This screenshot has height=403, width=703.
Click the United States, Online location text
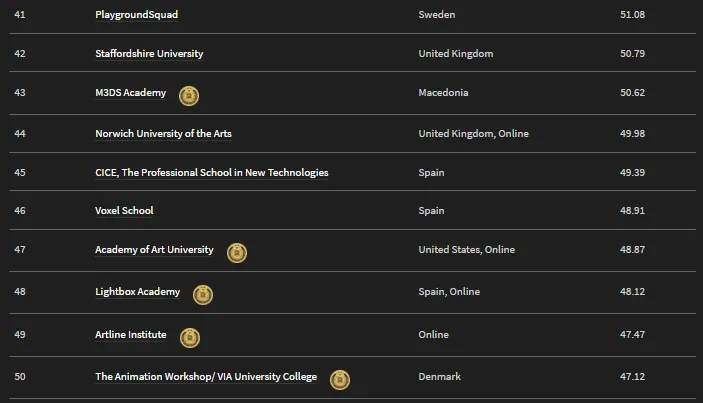[467, 250]
